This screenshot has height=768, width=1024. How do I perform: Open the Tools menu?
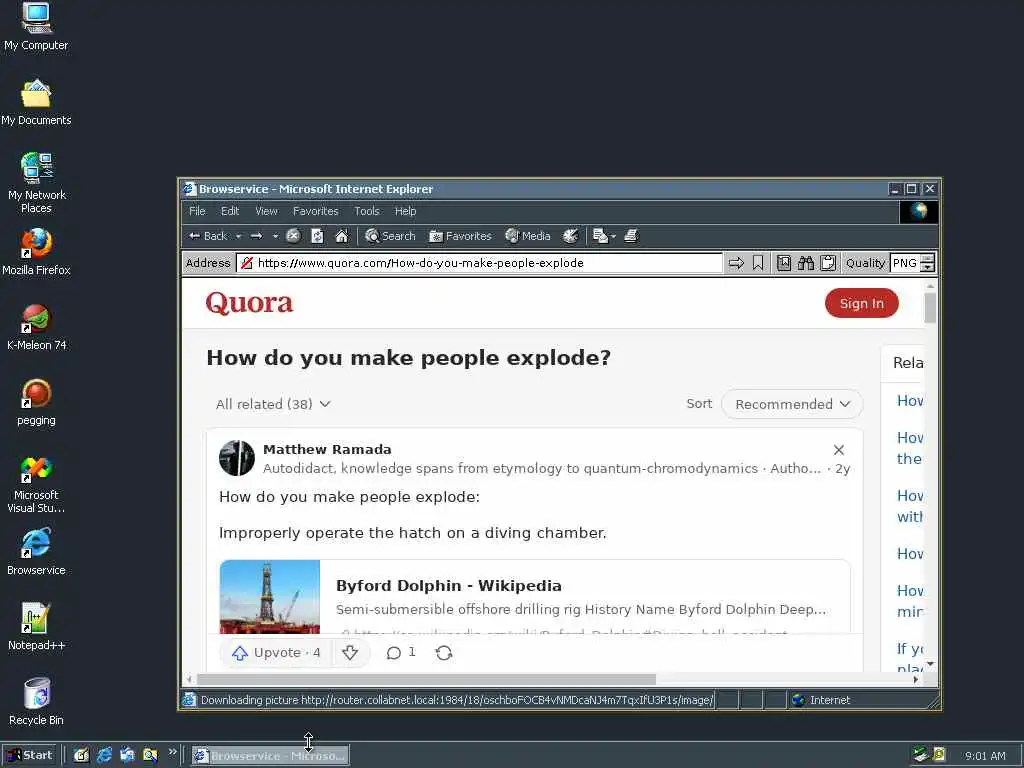367,212
